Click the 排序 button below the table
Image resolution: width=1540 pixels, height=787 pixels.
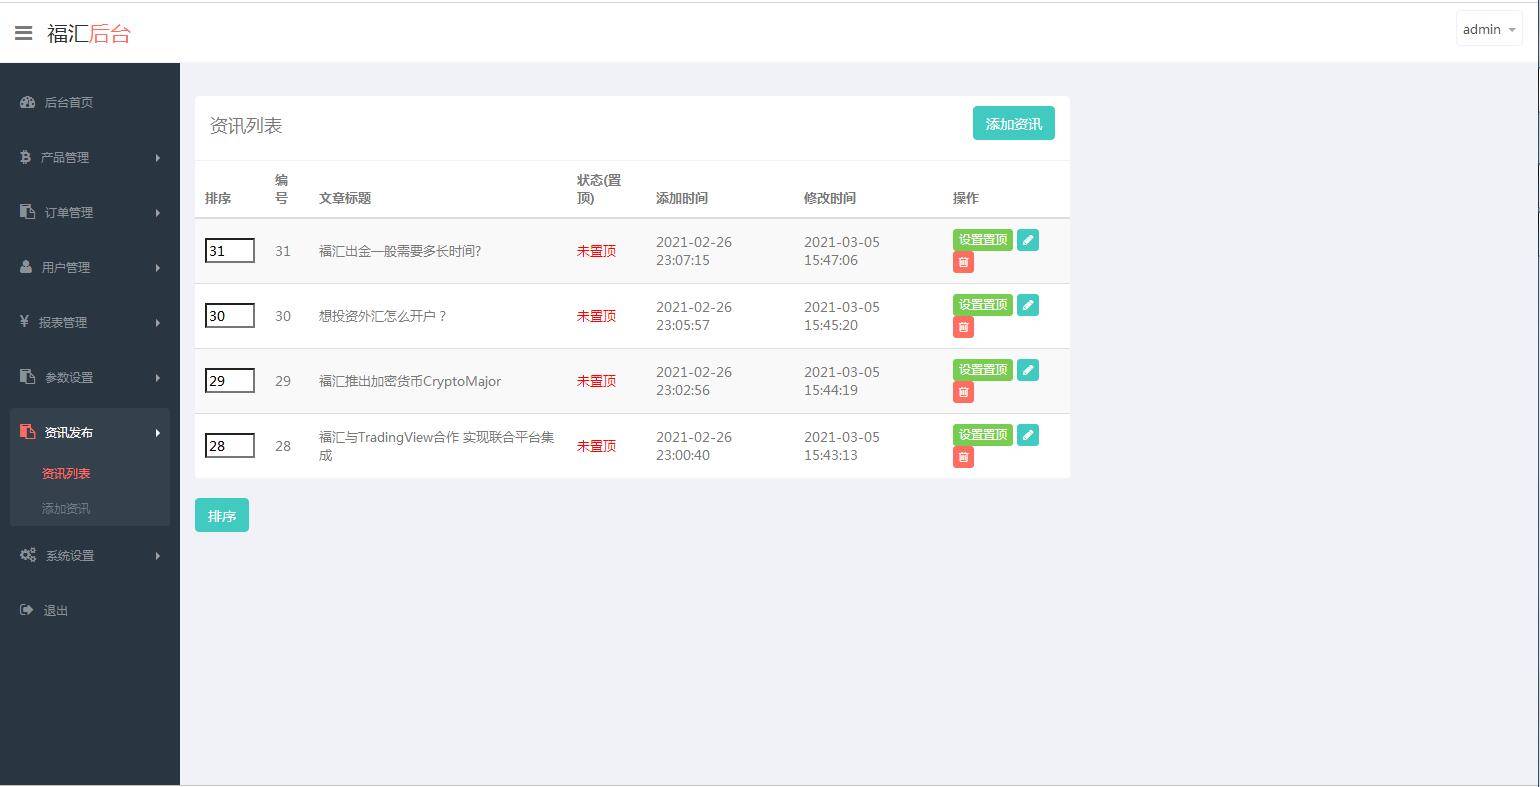(221, 515)
